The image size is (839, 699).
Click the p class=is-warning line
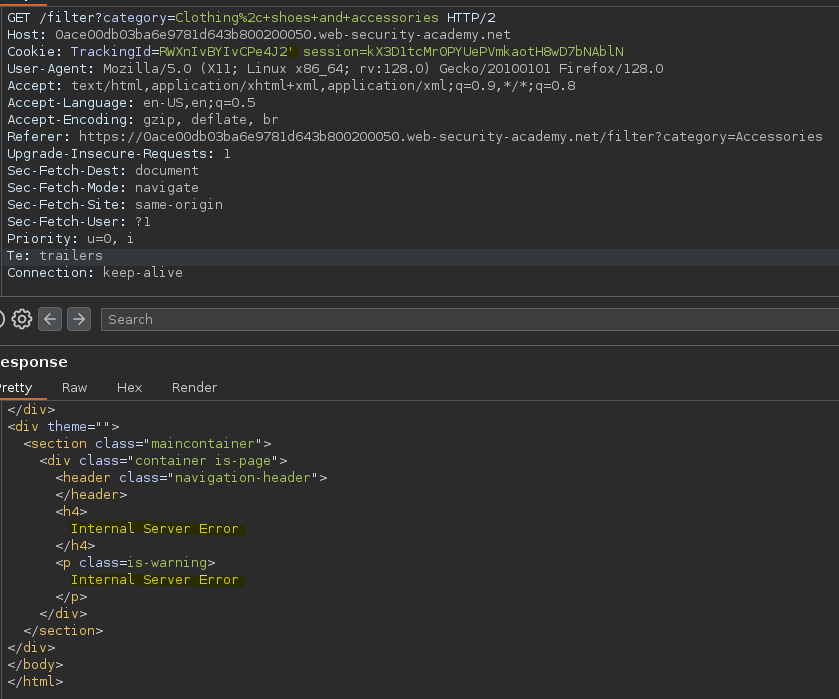[135, 563]
